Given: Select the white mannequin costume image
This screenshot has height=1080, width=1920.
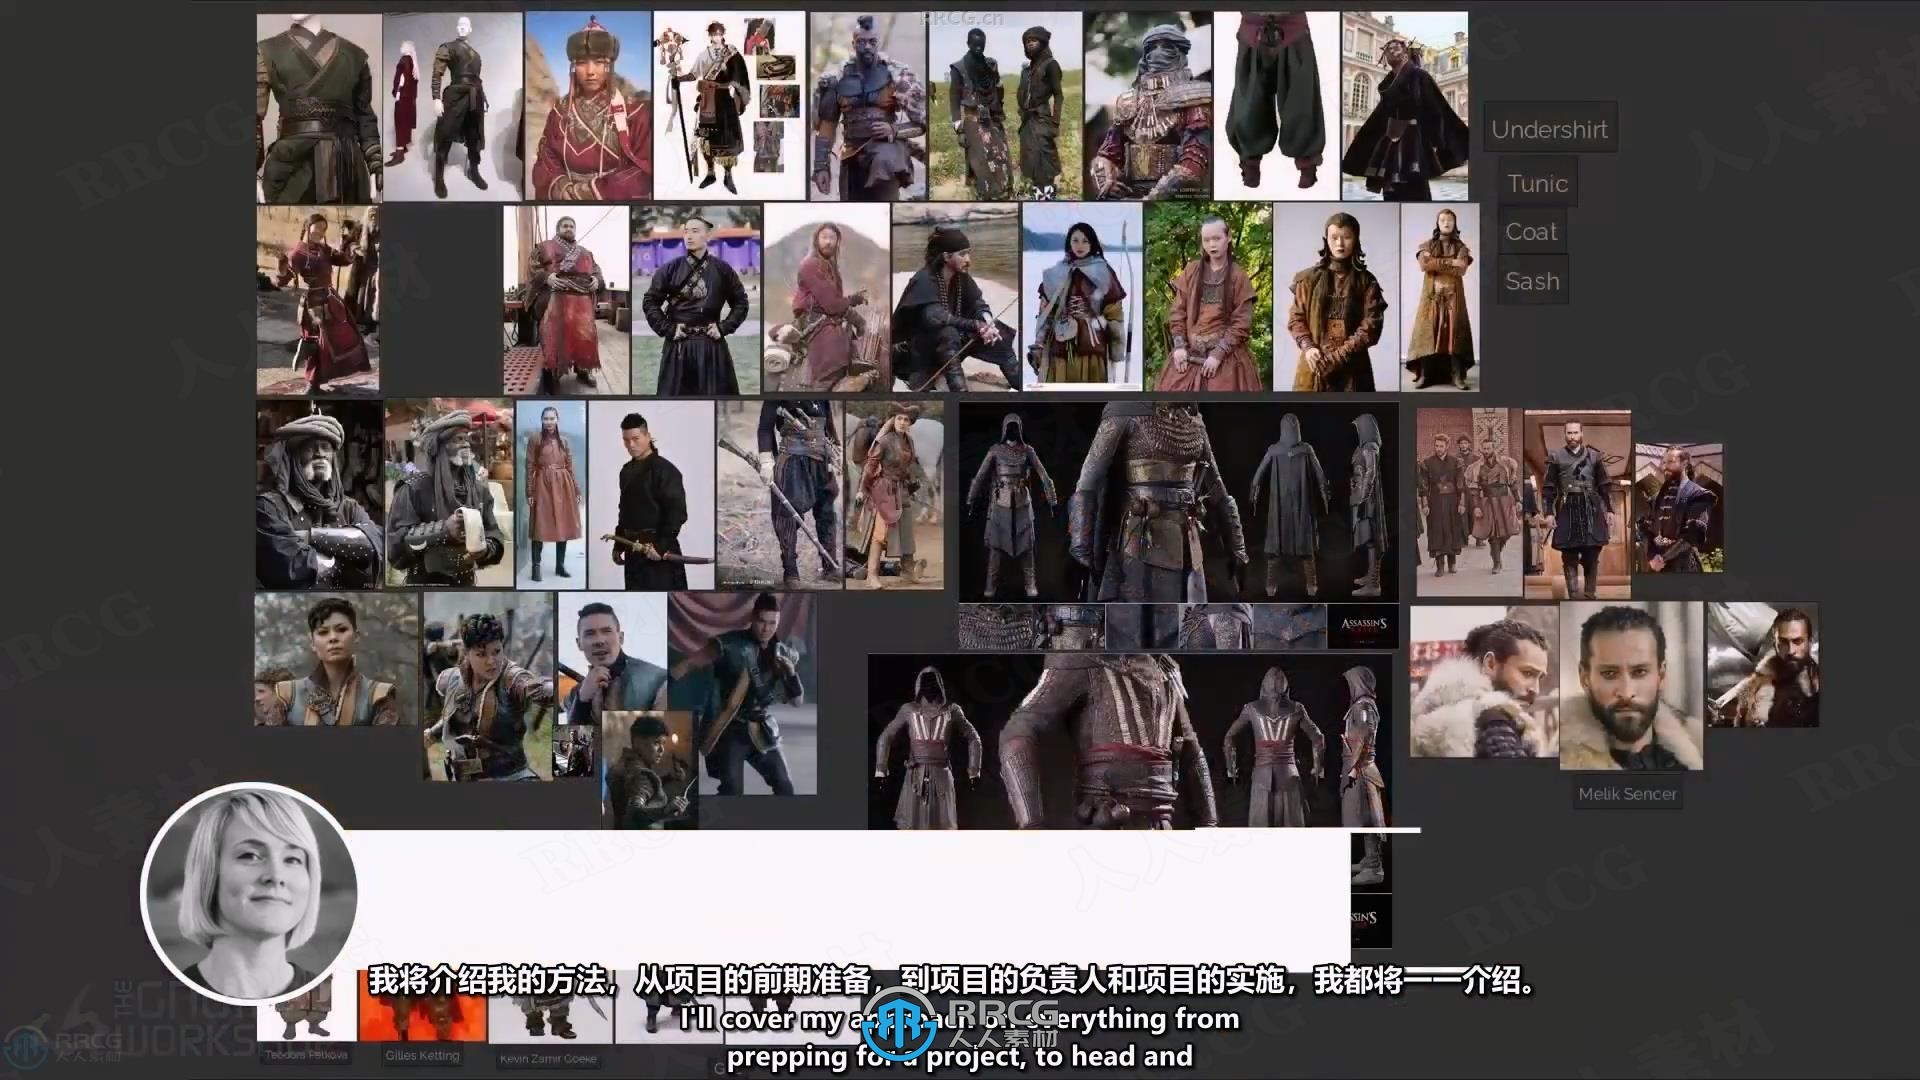Looking at the screenshot, I should click(x=453, y=107).
